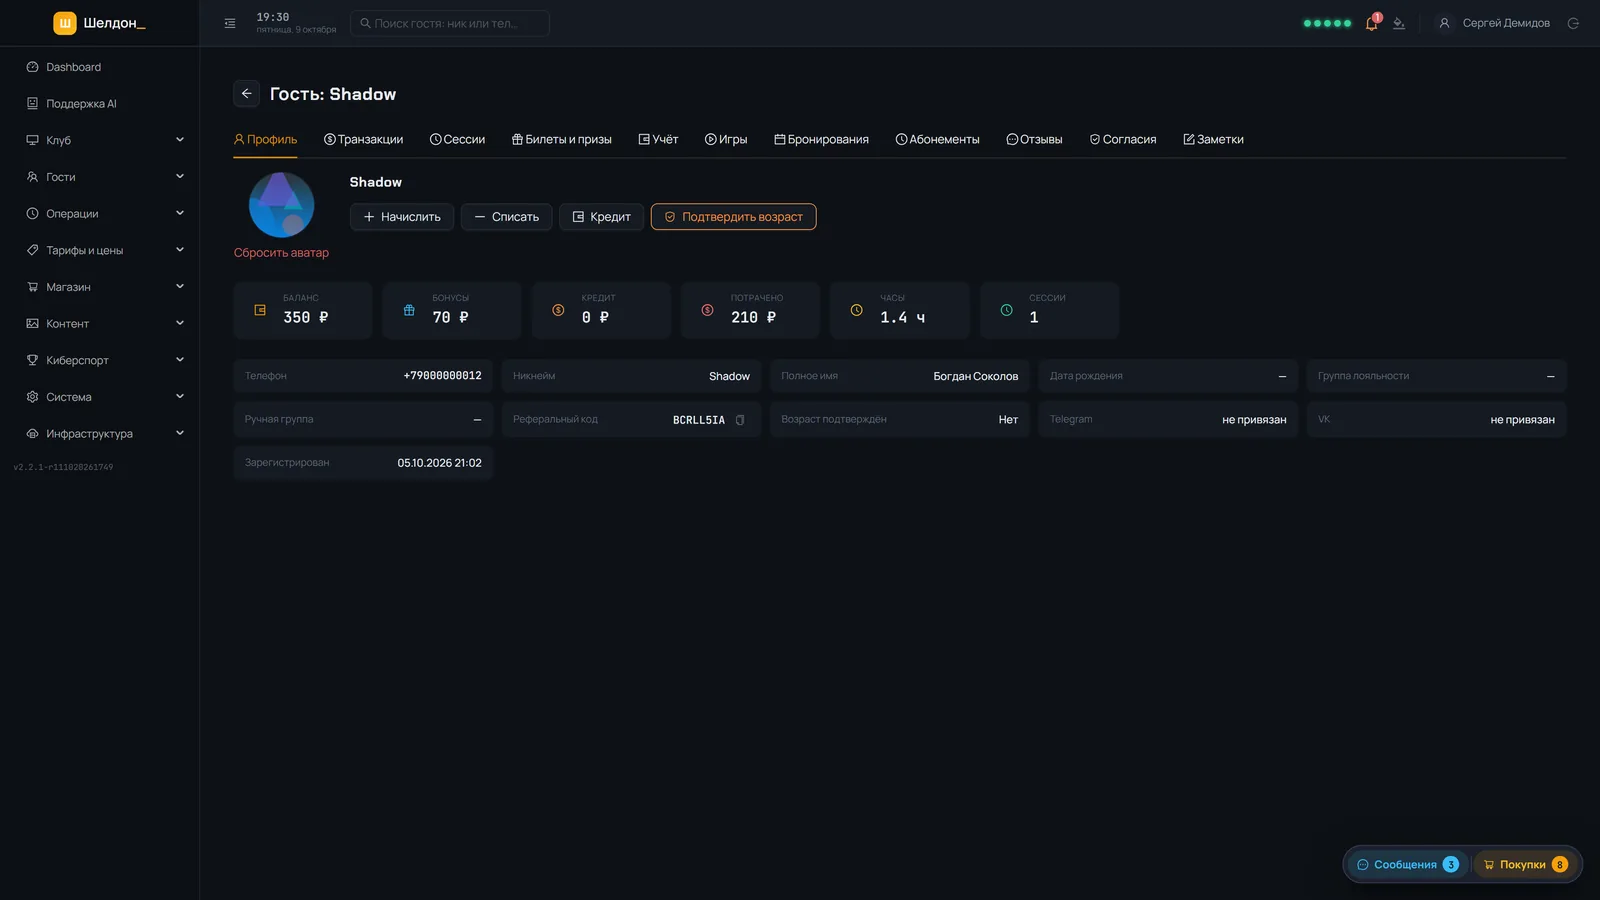Click the Shadow guest avatar image

(x=281, y=204)
